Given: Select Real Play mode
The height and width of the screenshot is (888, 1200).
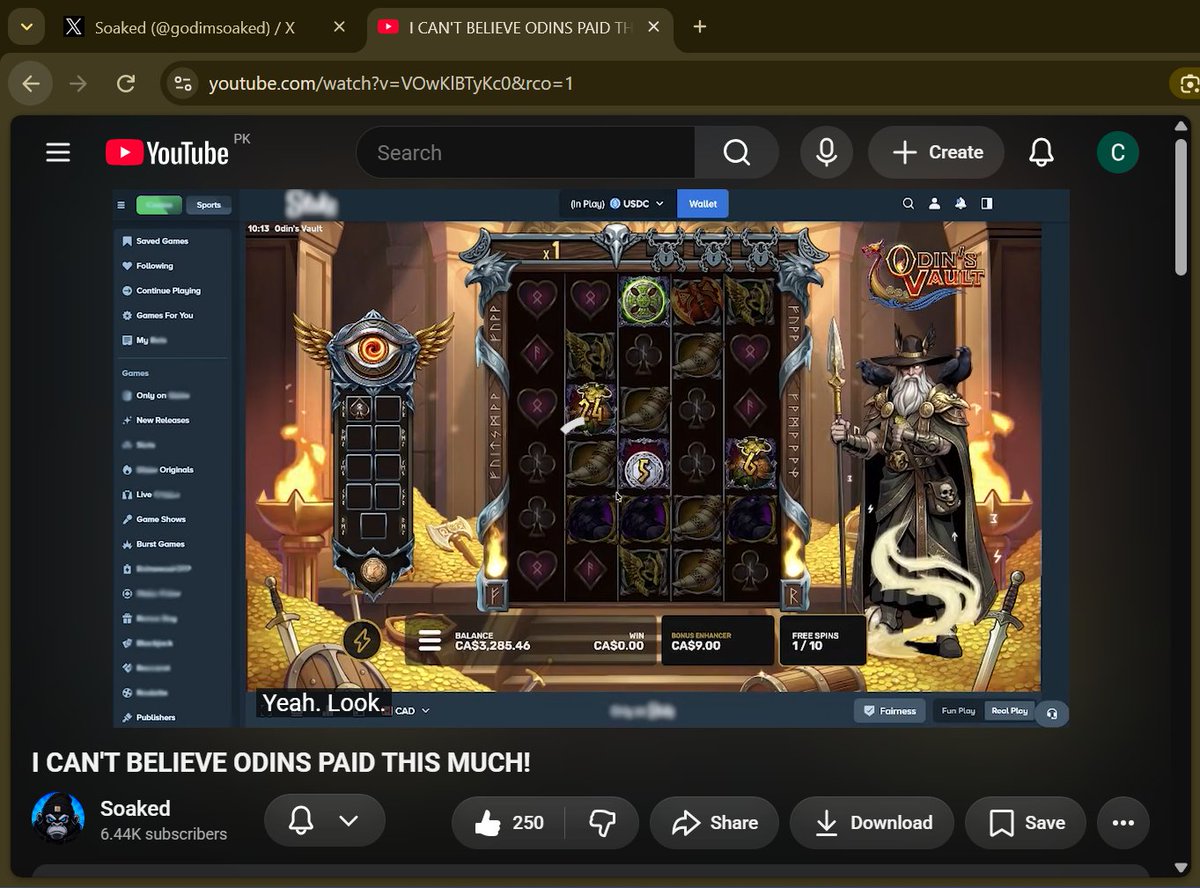Looking at the screenshot, I should tap(1009, 711).
